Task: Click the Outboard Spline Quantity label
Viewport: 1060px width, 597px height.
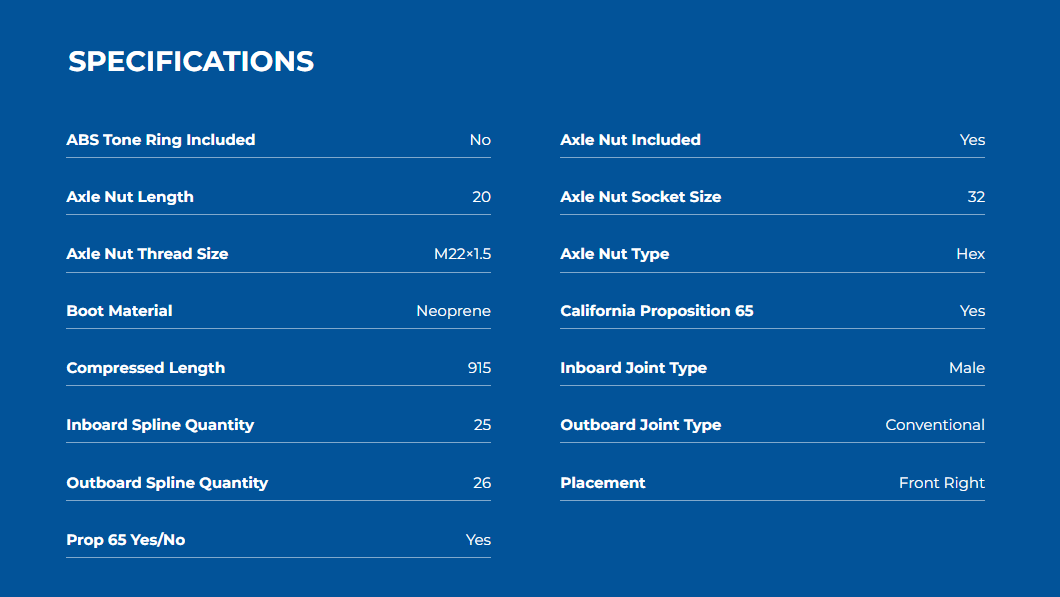Action: pyautogui.click(x=167, y=483)
